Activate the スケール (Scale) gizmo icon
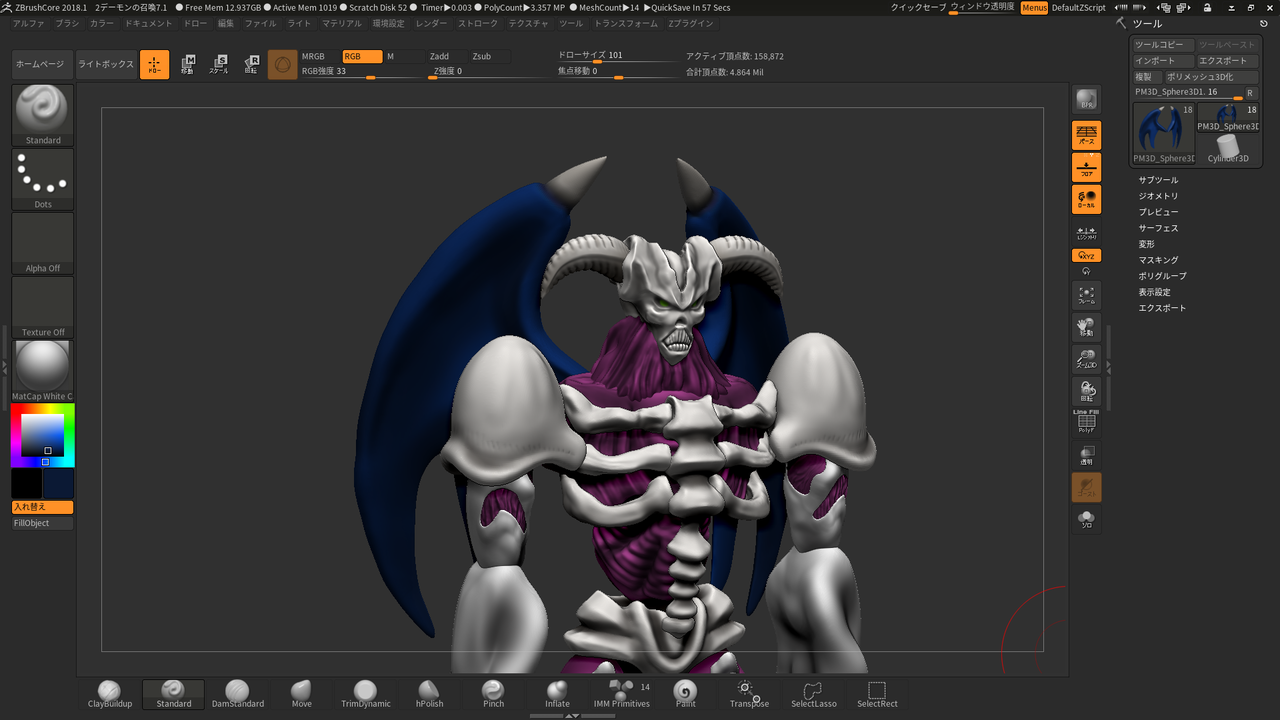The height and width of the screenshot is (720, 1280). 219,65
